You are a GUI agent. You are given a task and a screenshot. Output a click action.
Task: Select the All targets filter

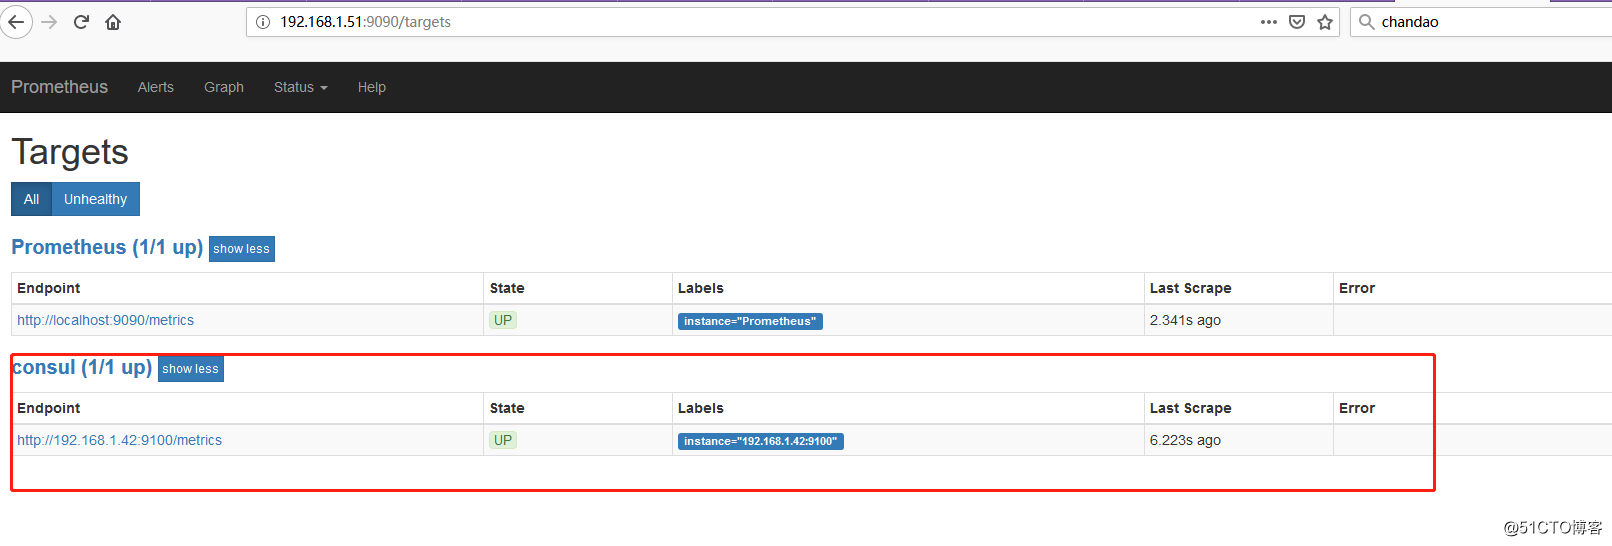[31, 199]
